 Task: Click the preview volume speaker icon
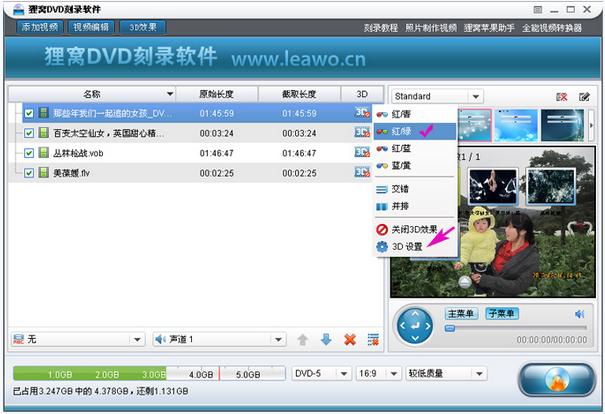580,314
